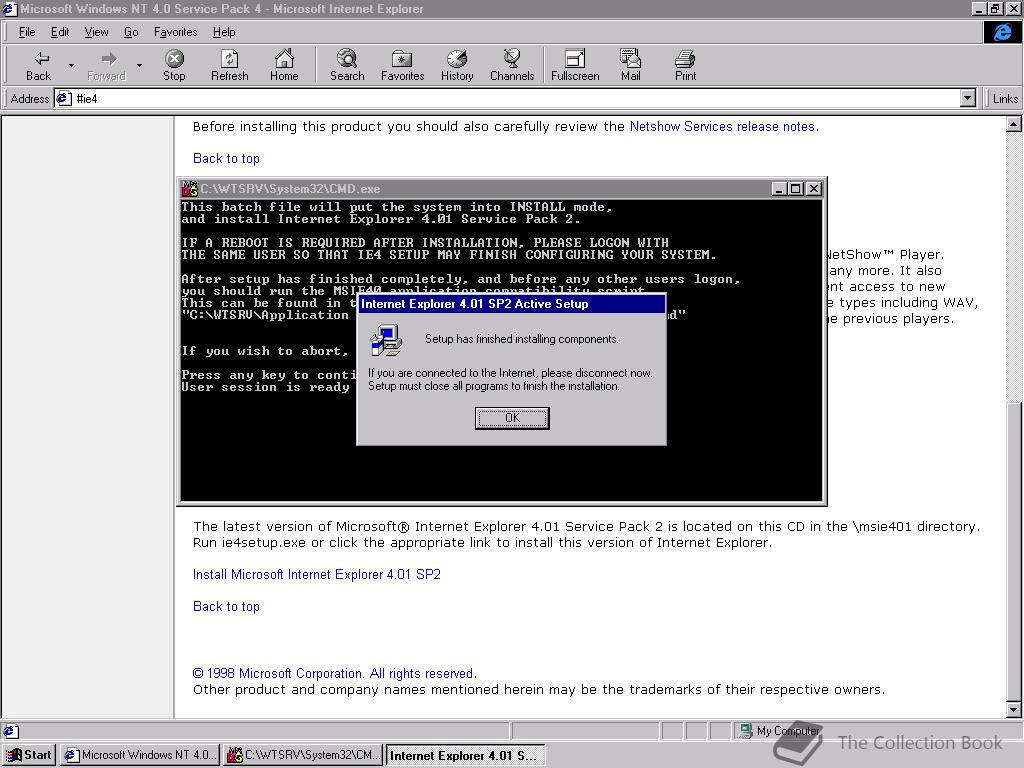The height and width of the screenshot is (768, 1024).
Task: Open the Mail toolbar button
Action: [x=630, y=65]
